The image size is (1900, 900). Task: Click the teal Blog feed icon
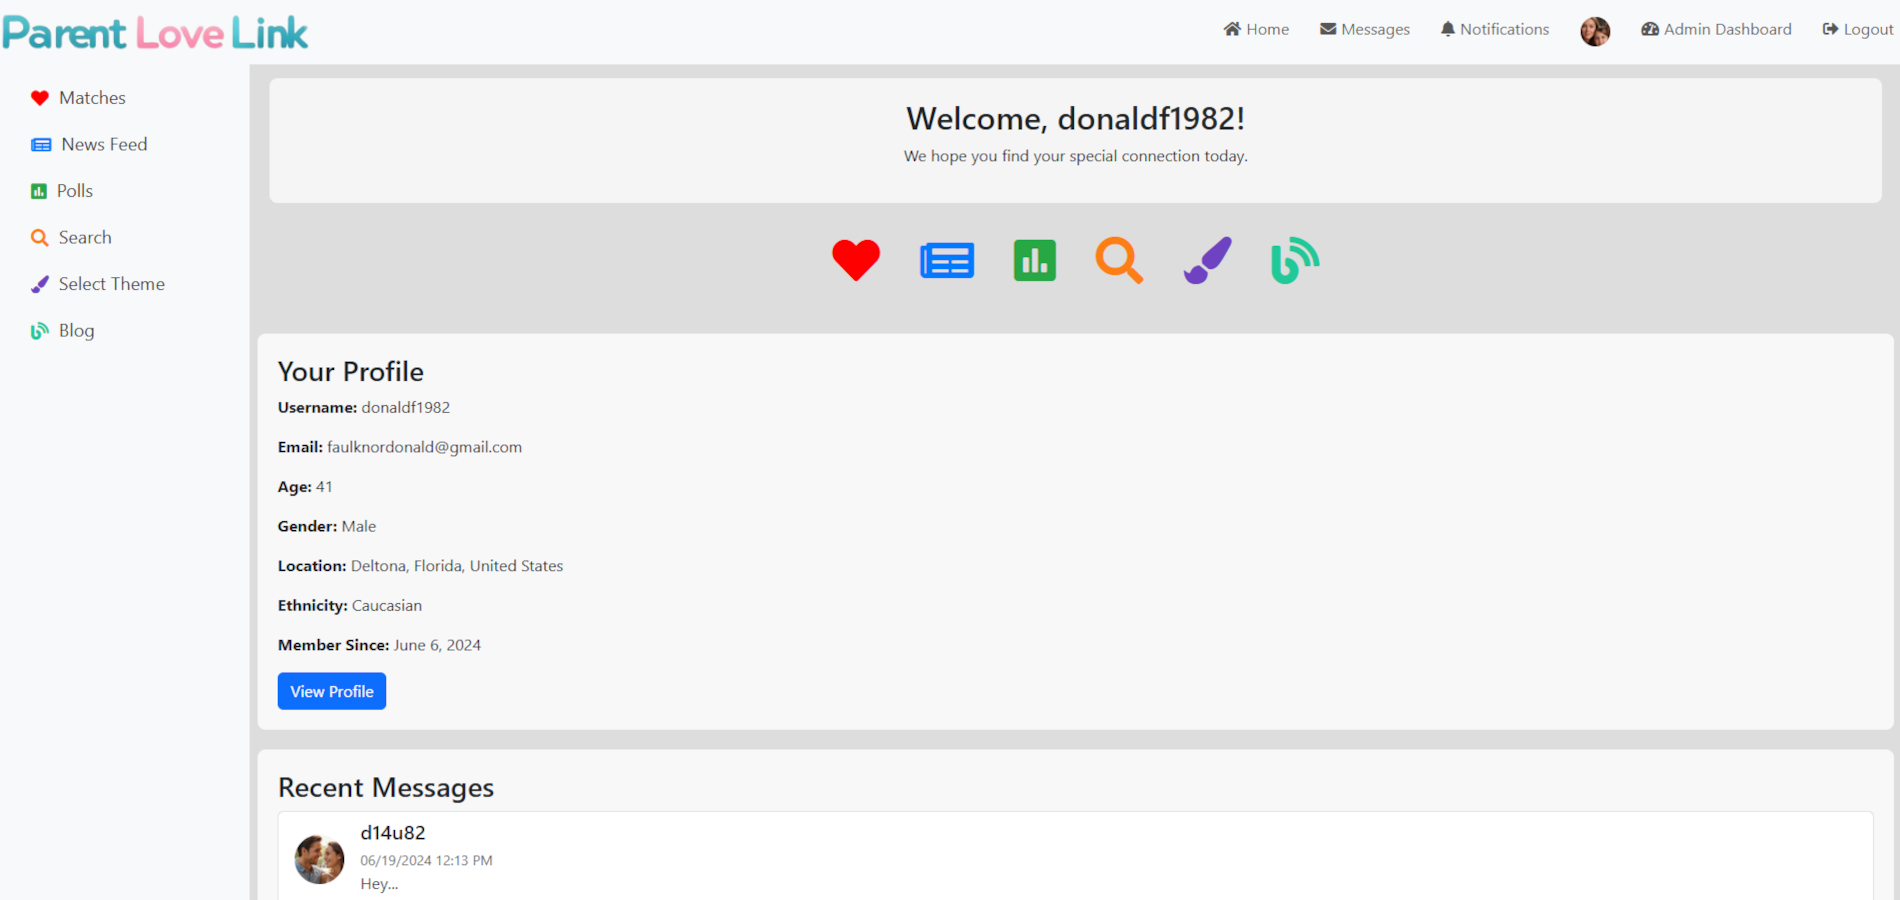[1293, 260]
